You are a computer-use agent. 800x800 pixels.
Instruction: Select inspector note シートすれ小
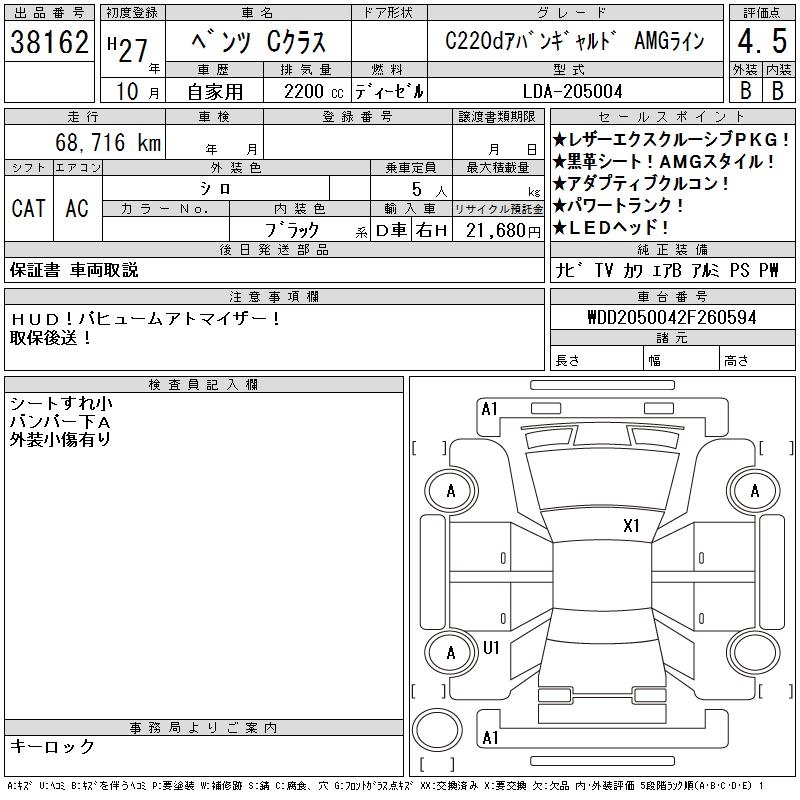(61, 403)
